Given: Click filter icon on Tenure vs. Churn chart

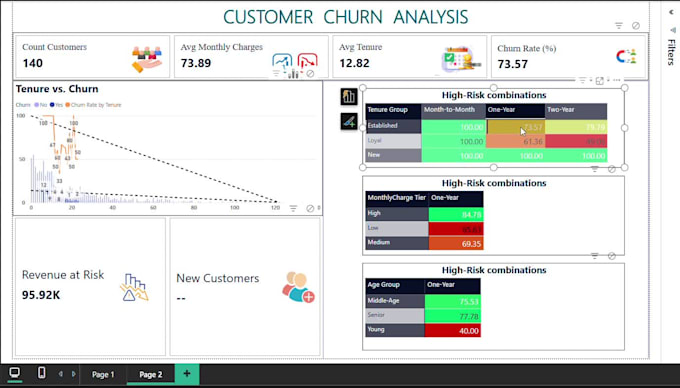Looking at the screenshot, I should tap(293, 209).
